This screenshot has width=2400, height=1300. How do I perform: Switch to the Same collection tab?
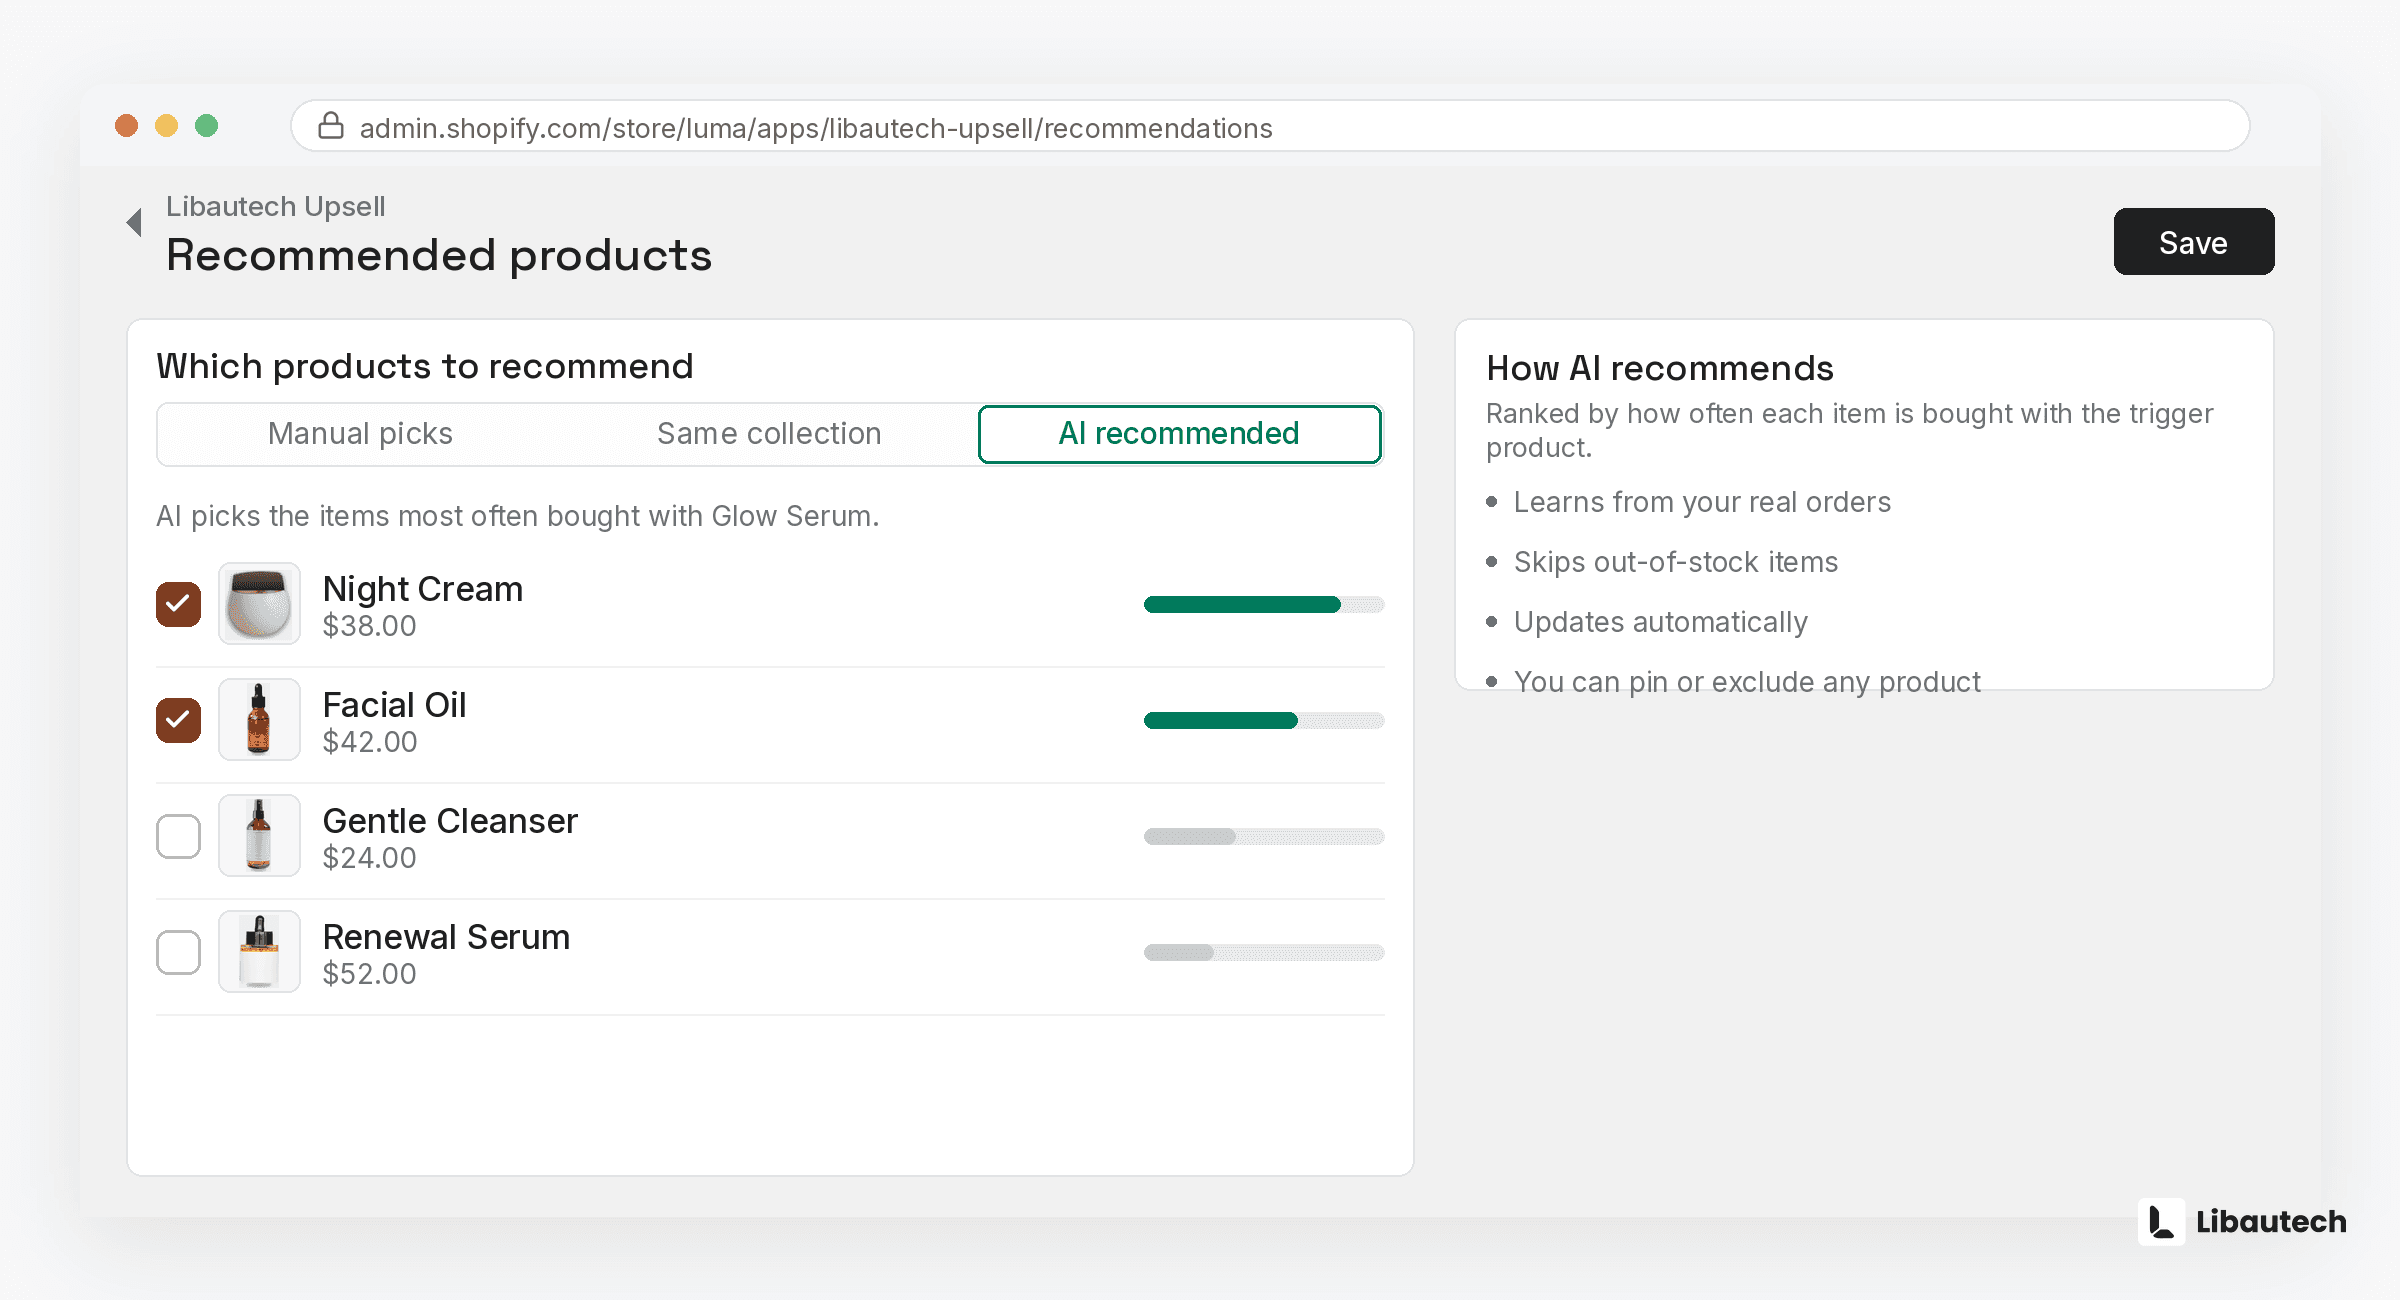(x=769, y=434)
